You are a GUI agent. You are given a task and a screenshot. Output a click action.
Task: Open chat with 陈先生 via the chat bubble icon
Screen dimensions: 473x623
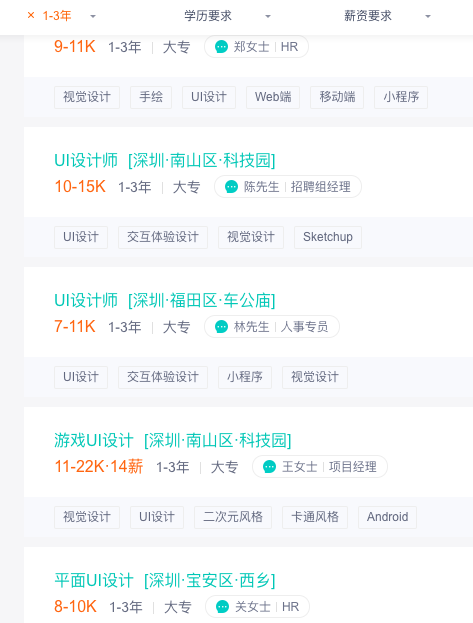click(x=231, y=186)
